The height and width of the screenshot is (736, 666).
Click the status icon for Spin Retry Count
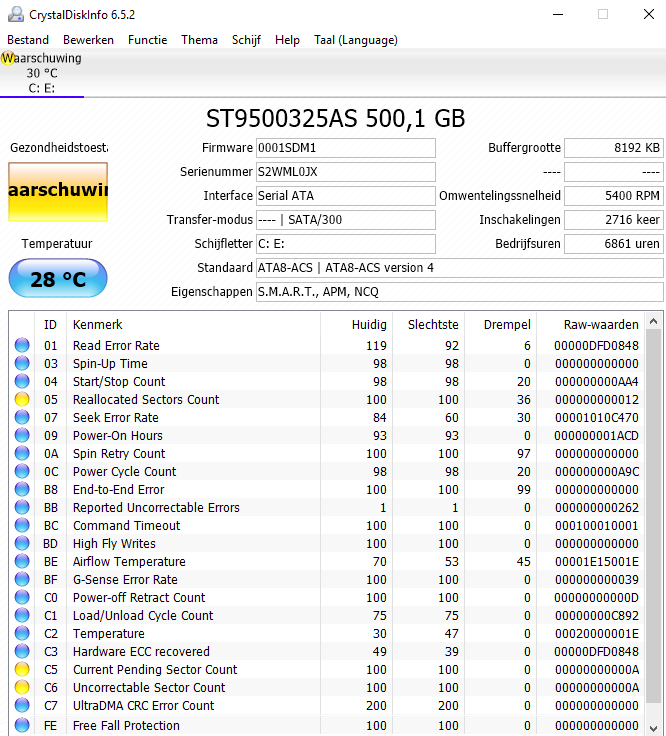click(22, 453)
